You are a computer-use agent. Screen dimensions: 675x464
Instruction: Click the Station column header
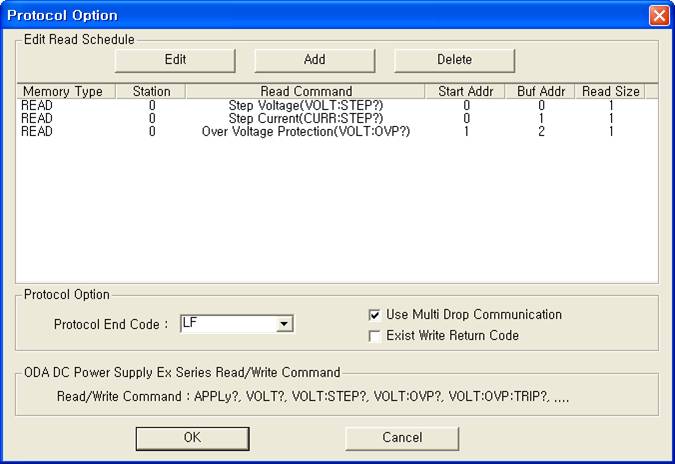click(x=151, y=91)
